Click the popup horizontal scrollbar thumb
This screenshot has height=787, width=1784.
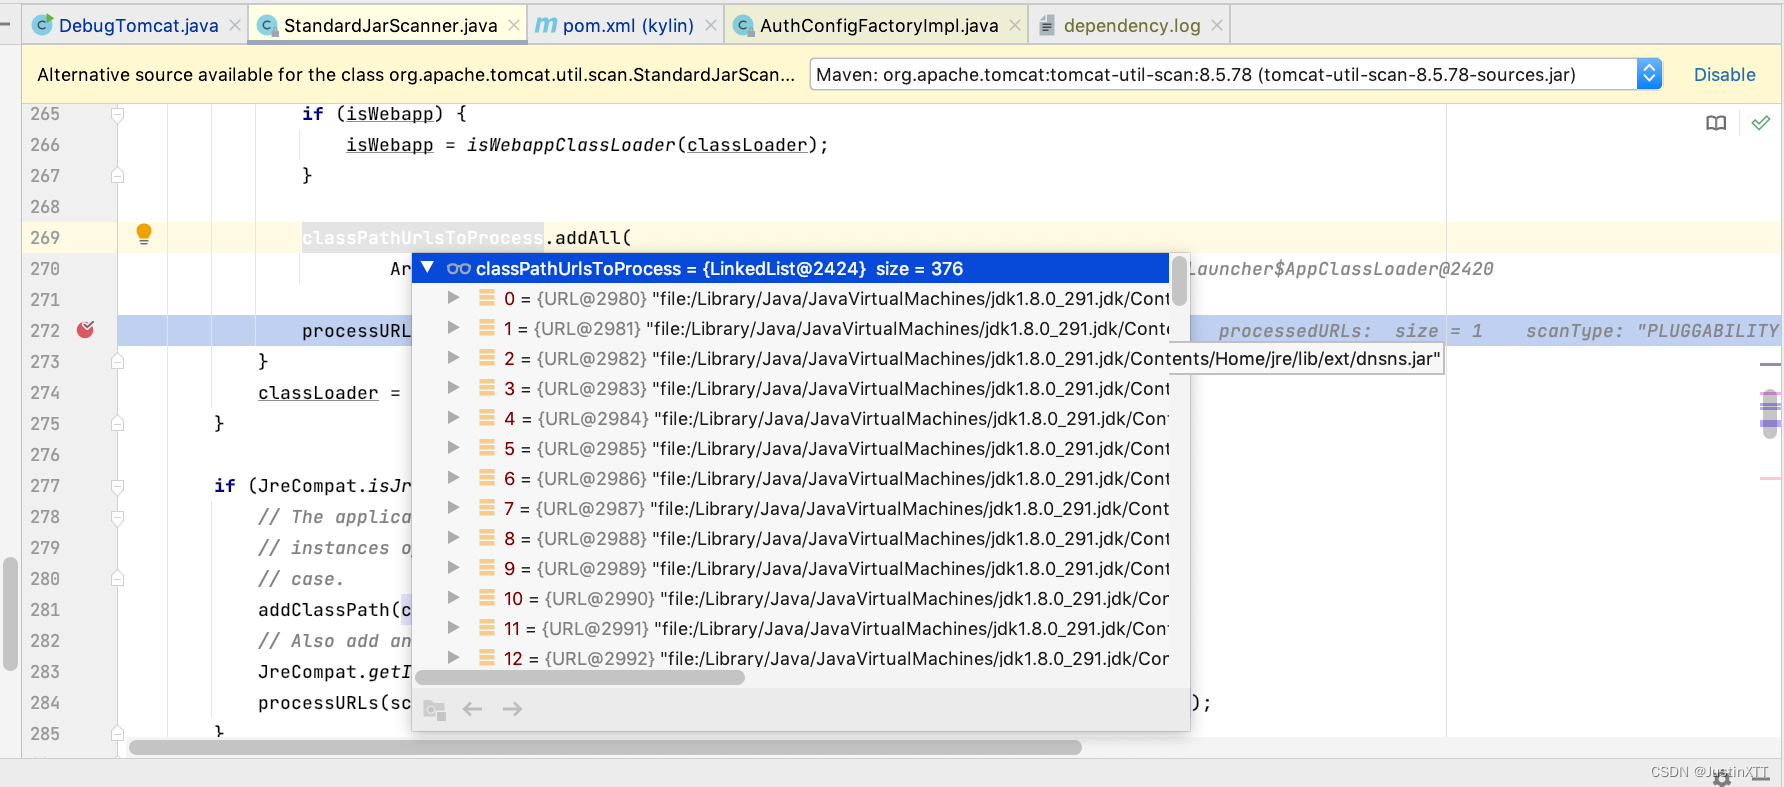580,678
